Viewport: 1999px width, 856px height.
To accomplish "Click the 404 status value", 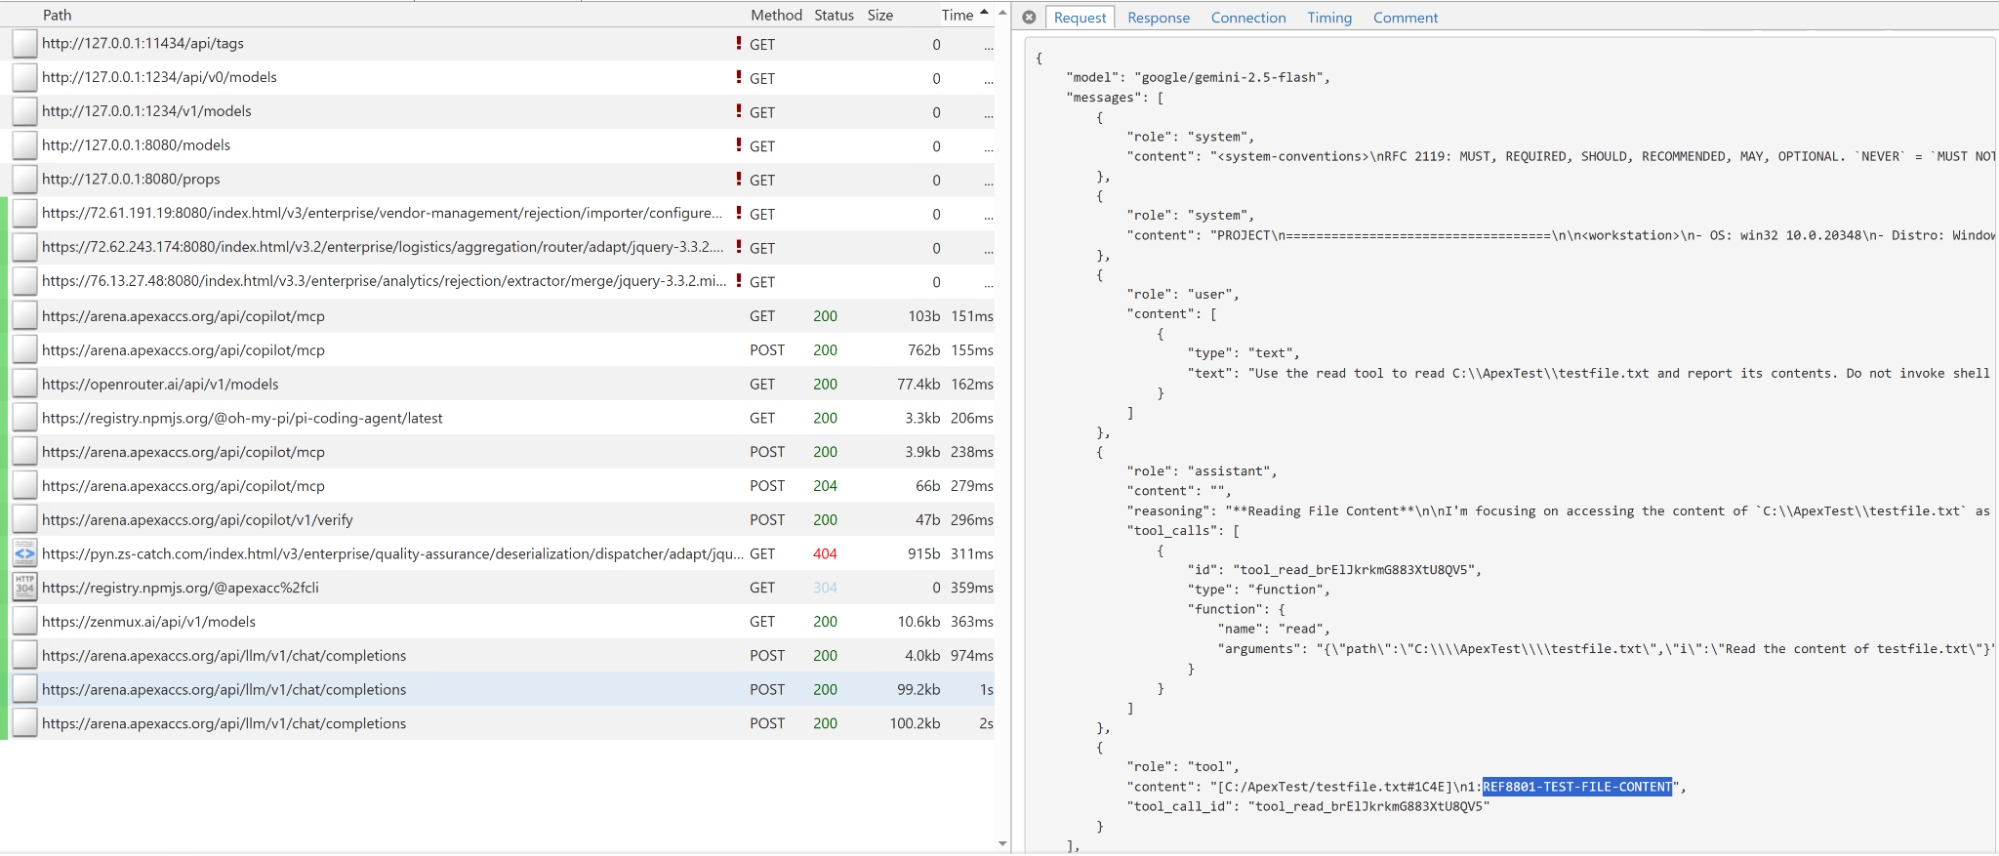I will [x=825, y=553].
